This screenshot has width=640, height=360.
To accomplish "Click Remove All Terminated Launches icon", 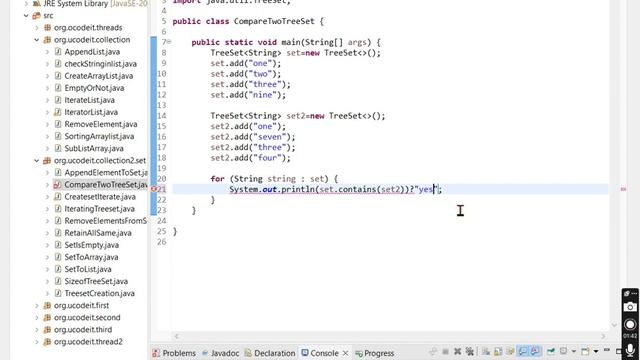I will [470, 351].
